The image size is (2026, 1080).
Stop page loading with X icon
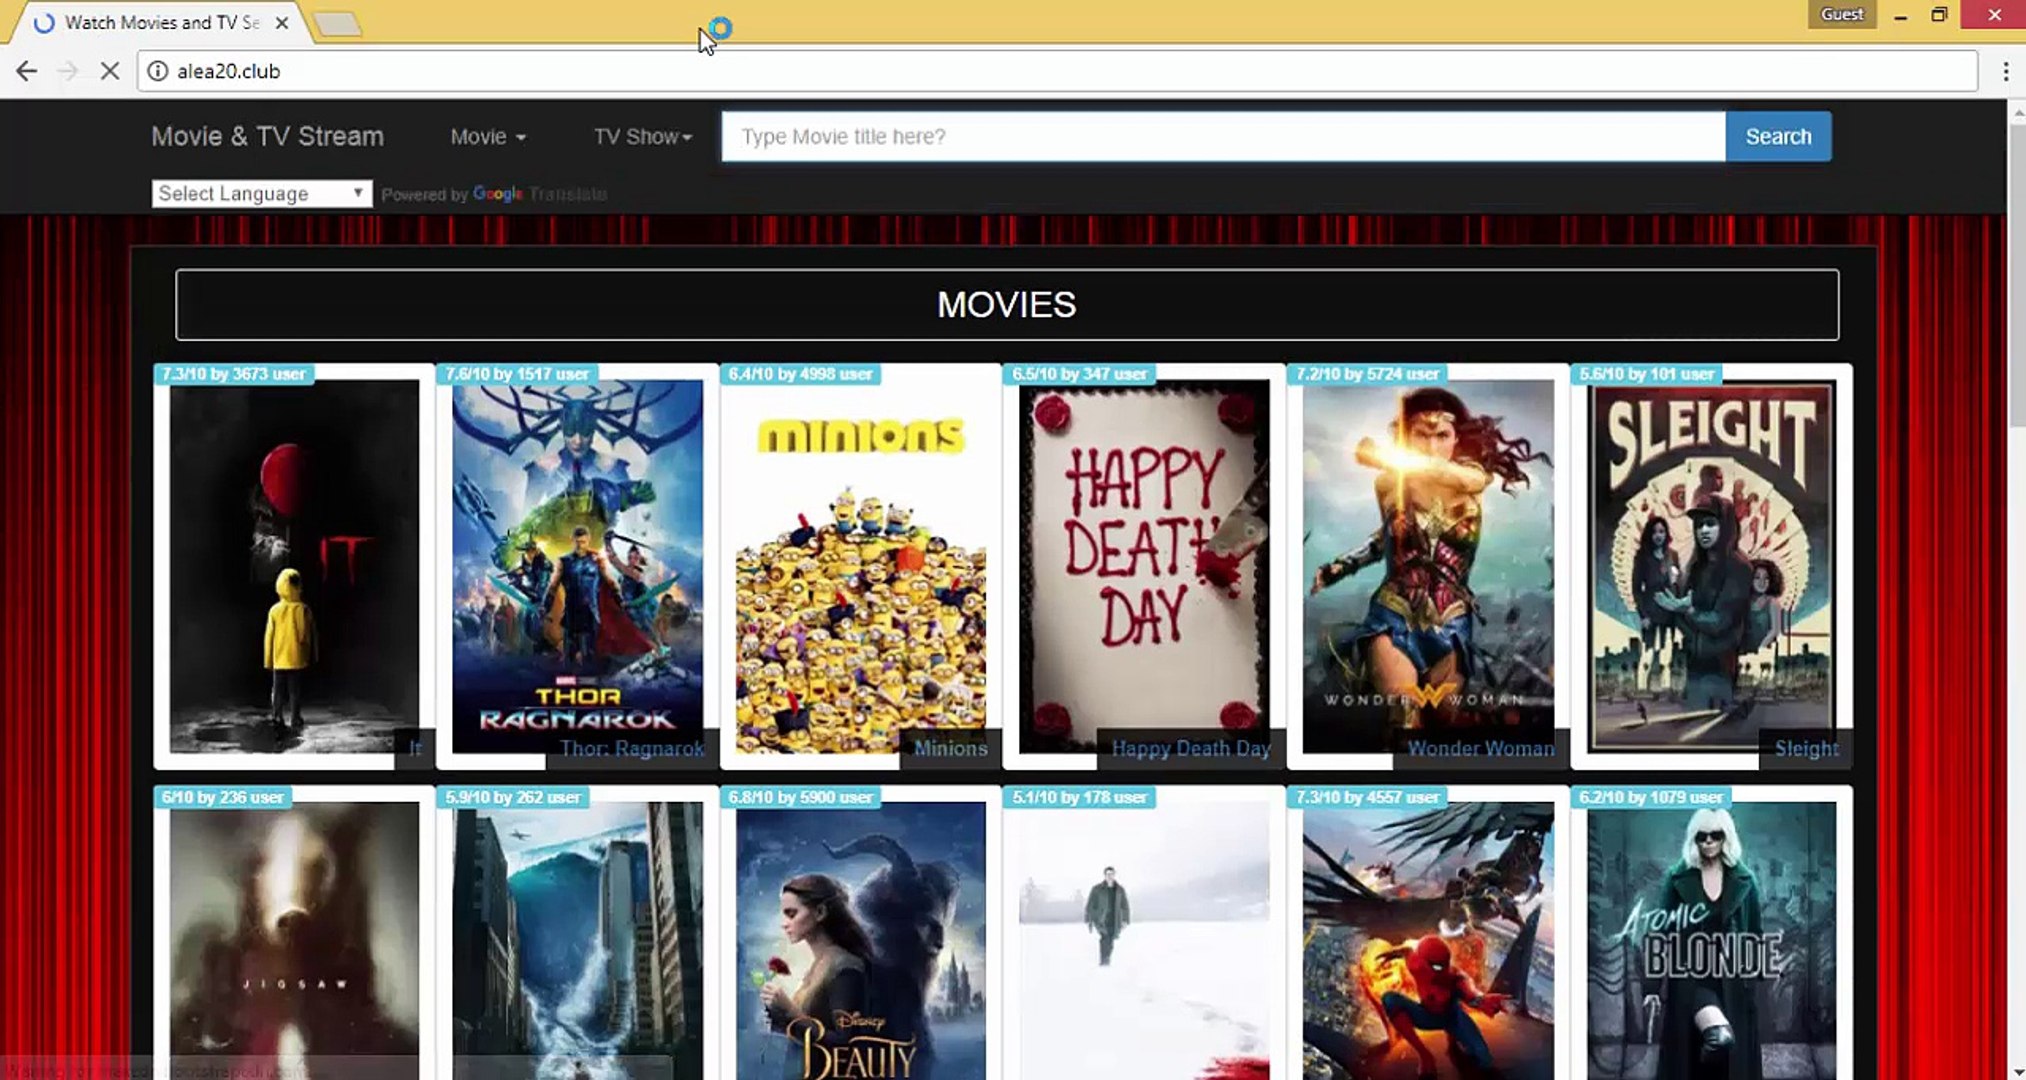(110, 71)
